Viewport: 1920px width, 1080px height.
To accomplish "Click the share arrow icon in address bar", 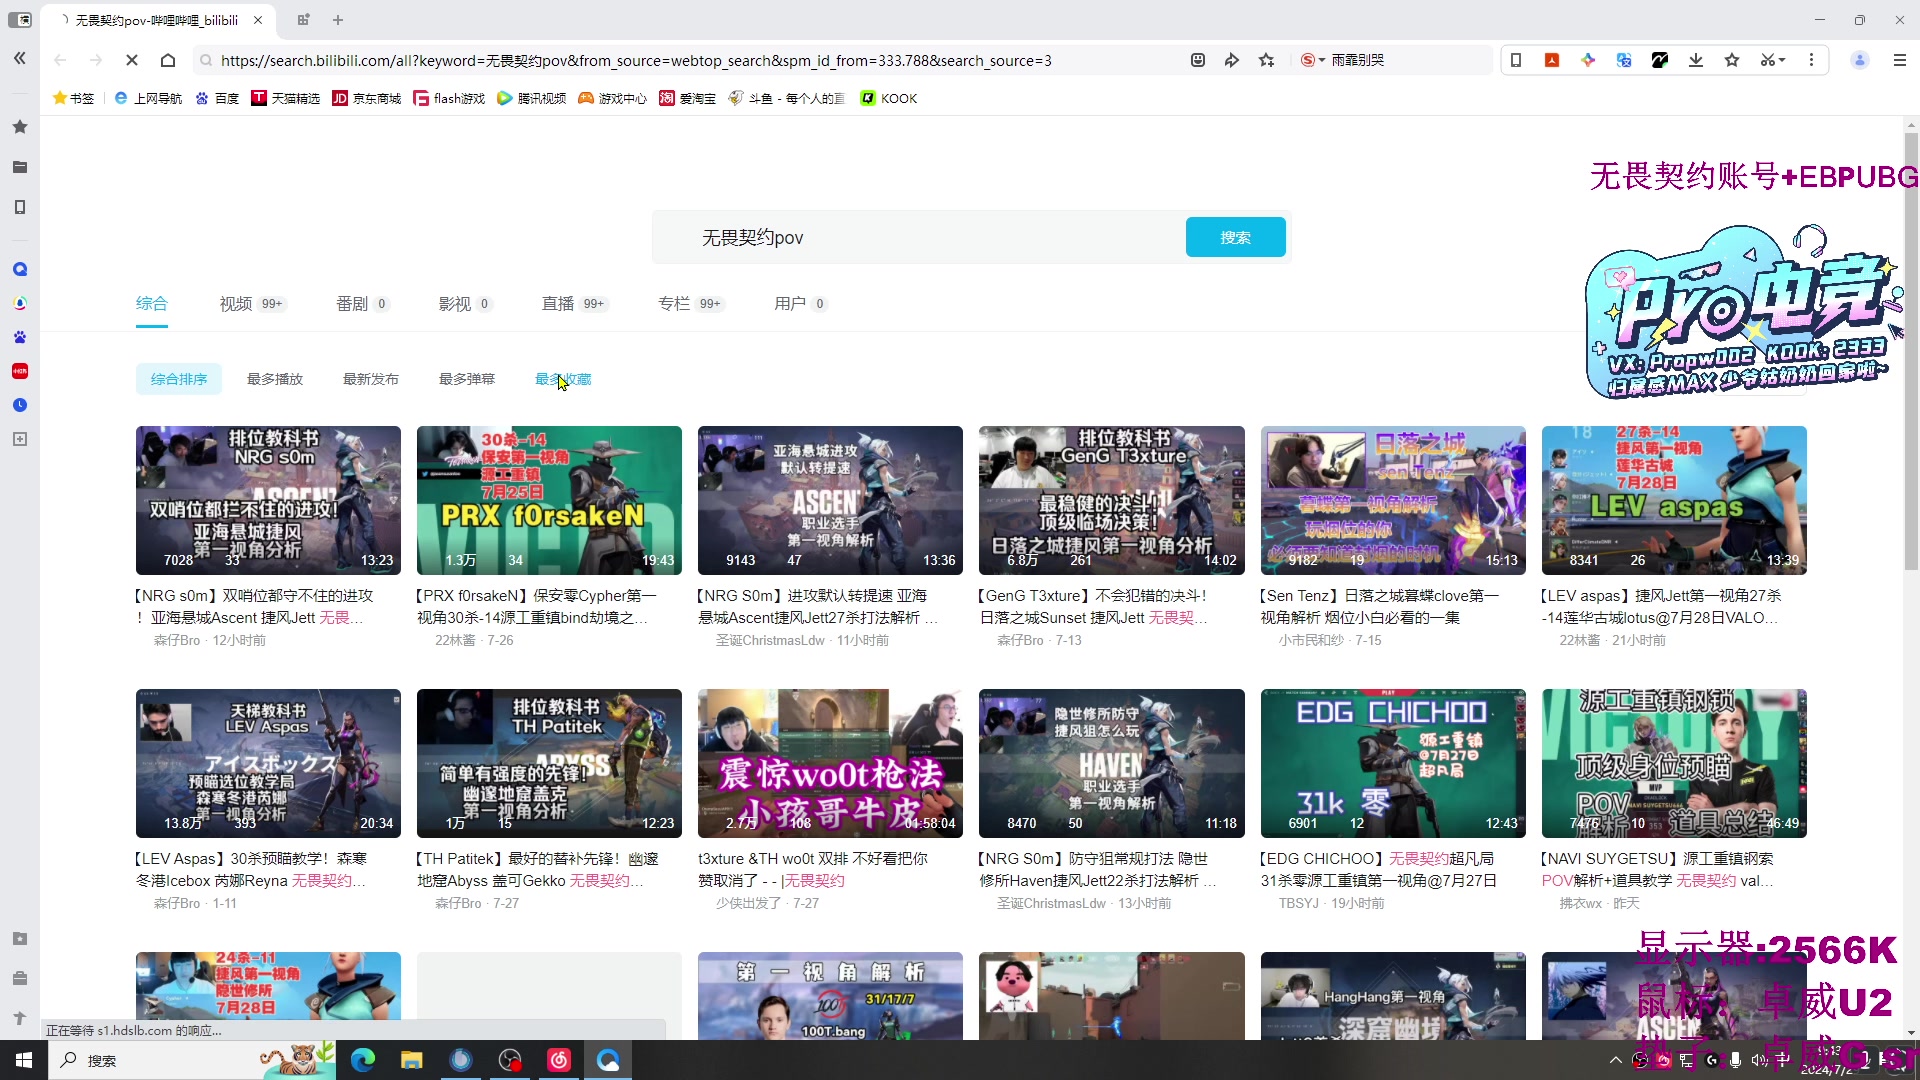I will 1231,60.
